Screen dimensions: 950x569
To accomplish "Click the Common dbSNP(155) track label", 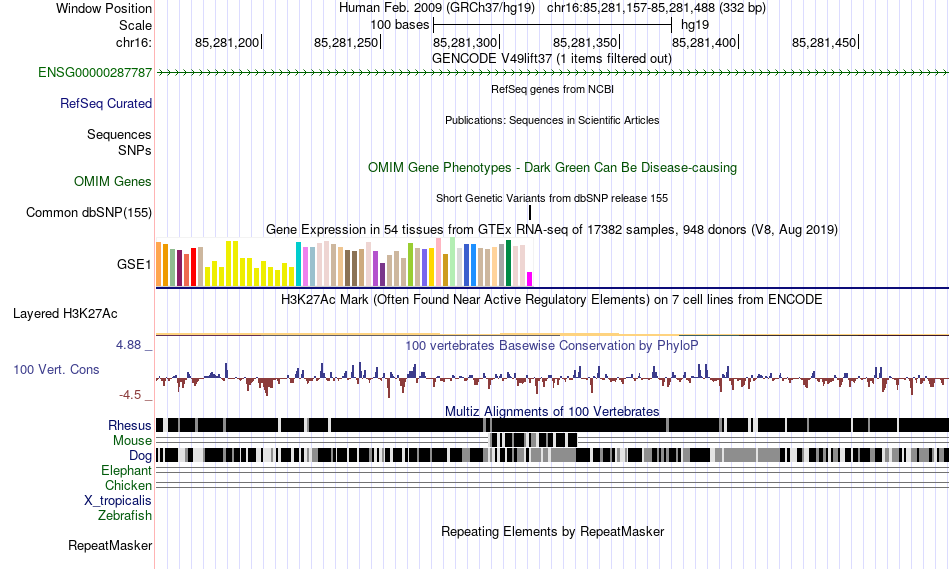I will 89,213.
